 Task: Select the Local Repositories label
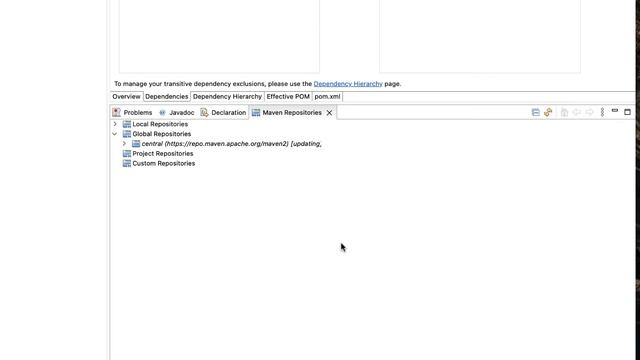point(160,124)
